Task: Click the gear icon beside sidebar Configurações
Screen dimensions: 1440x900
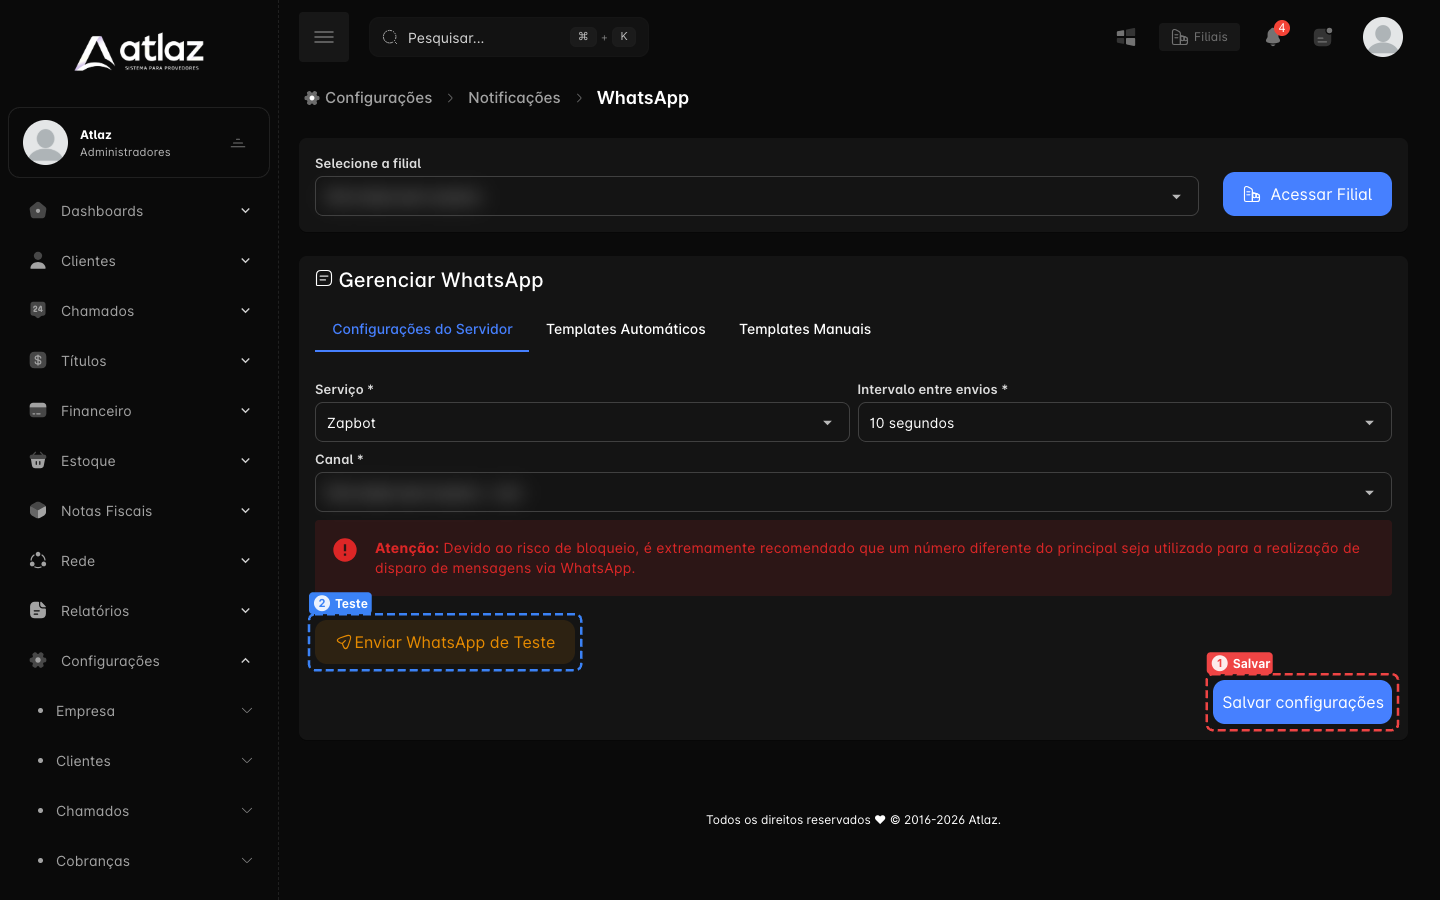Action: pos(38,660)
